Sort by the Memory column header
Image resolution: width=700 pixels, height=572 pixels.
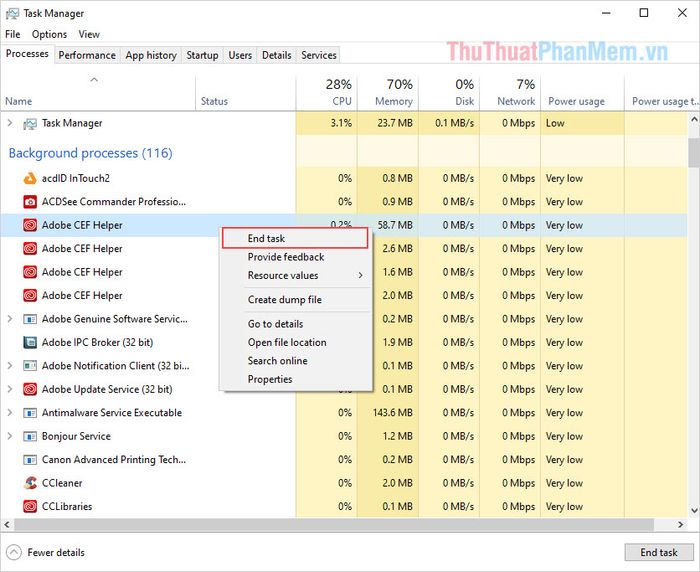pos(388,93)
